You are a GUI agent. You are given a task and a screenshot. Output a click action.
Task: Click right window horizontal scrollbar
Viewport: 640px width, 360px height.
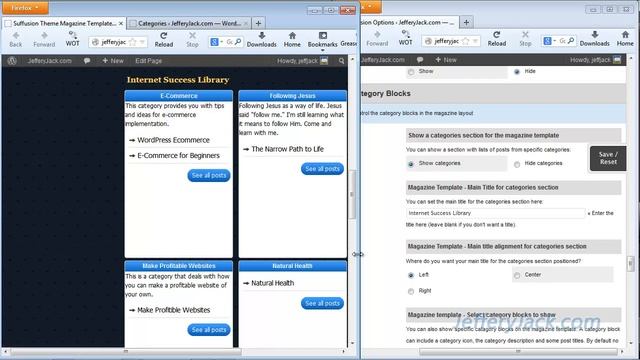(518, 351)
